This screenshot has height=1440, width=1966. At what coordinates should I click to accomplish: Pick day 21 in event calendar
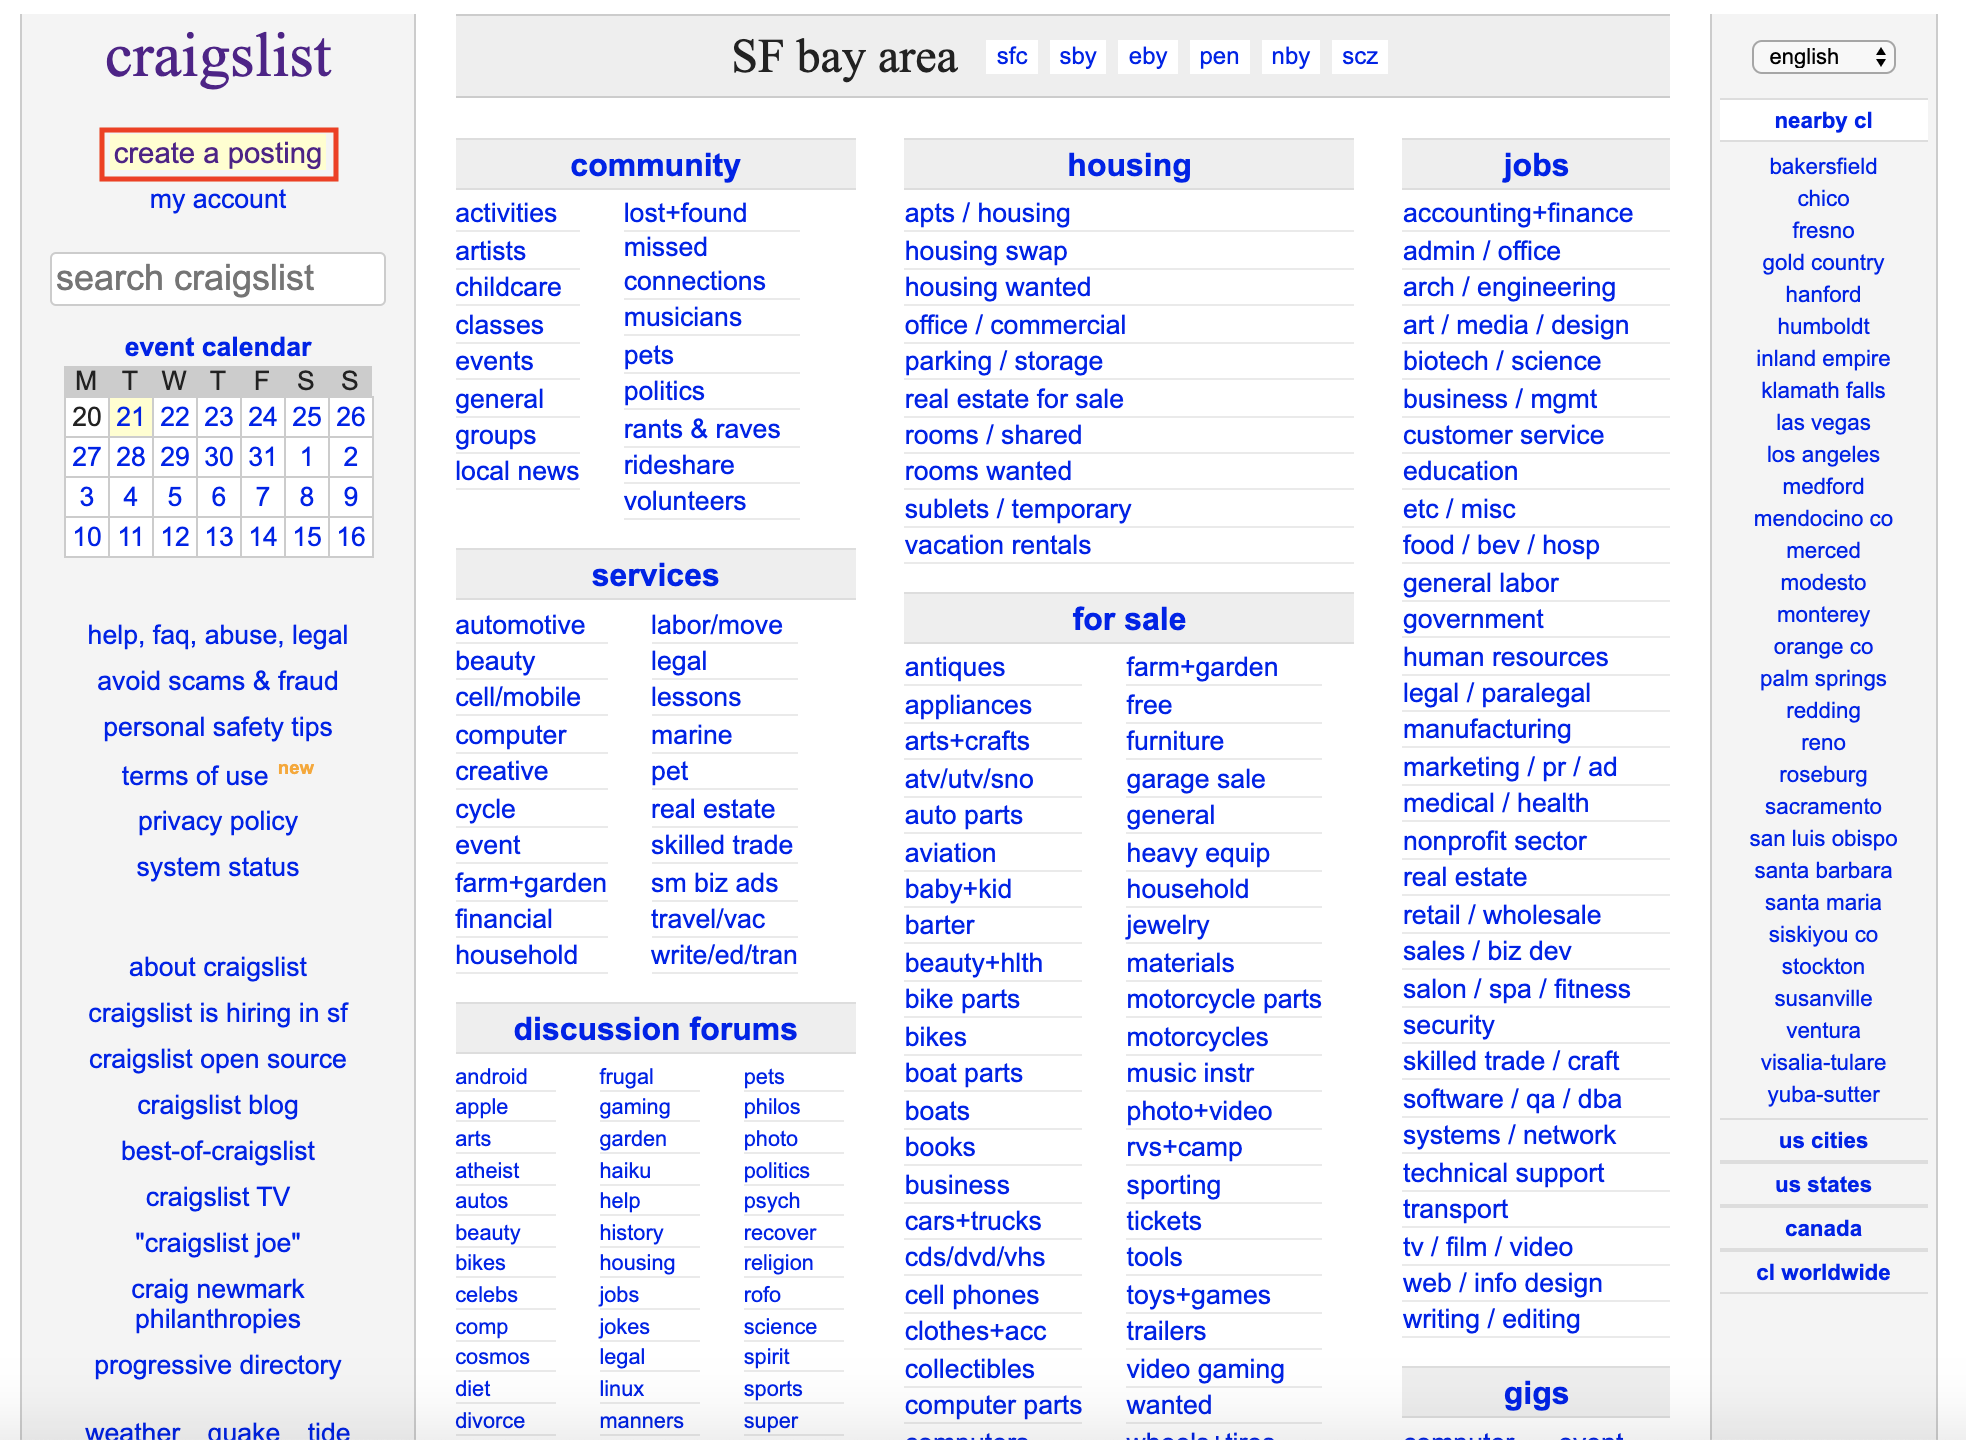[x=130, y=417]
